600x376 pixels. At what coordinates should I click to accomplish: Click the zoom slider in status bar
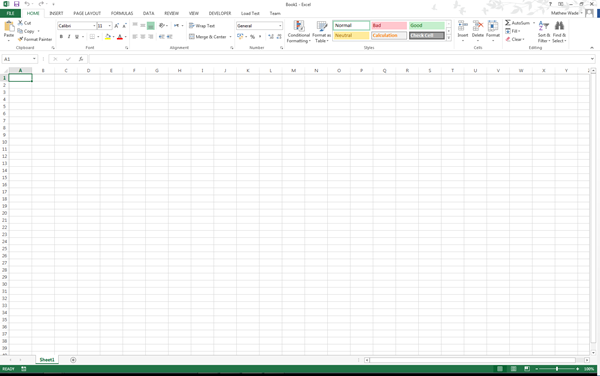(557, 369)
